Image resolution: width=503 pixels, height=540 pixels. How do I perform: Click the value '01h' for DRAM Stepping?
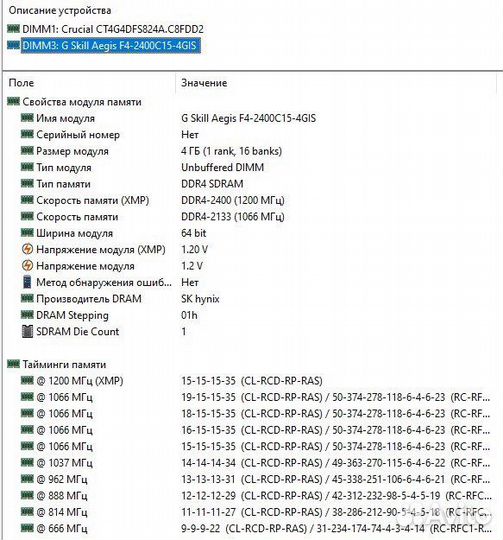point(189,315)
